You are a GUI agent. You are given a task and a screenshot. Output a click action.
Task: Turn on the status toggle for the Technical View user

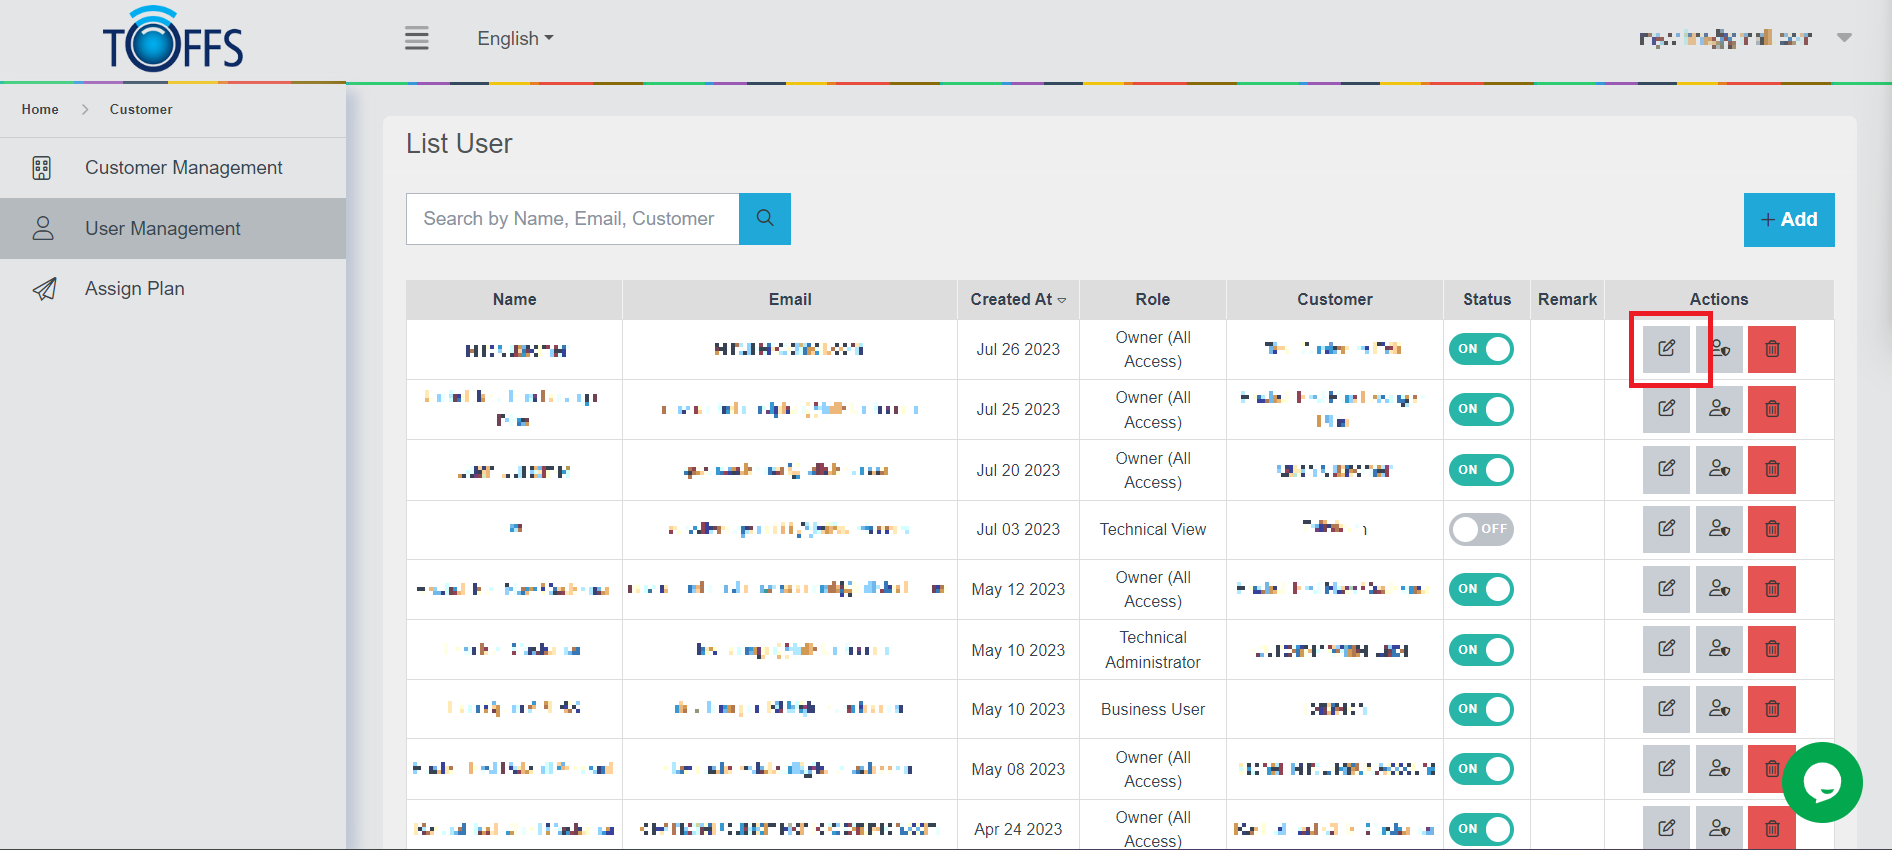(1481, 529)
